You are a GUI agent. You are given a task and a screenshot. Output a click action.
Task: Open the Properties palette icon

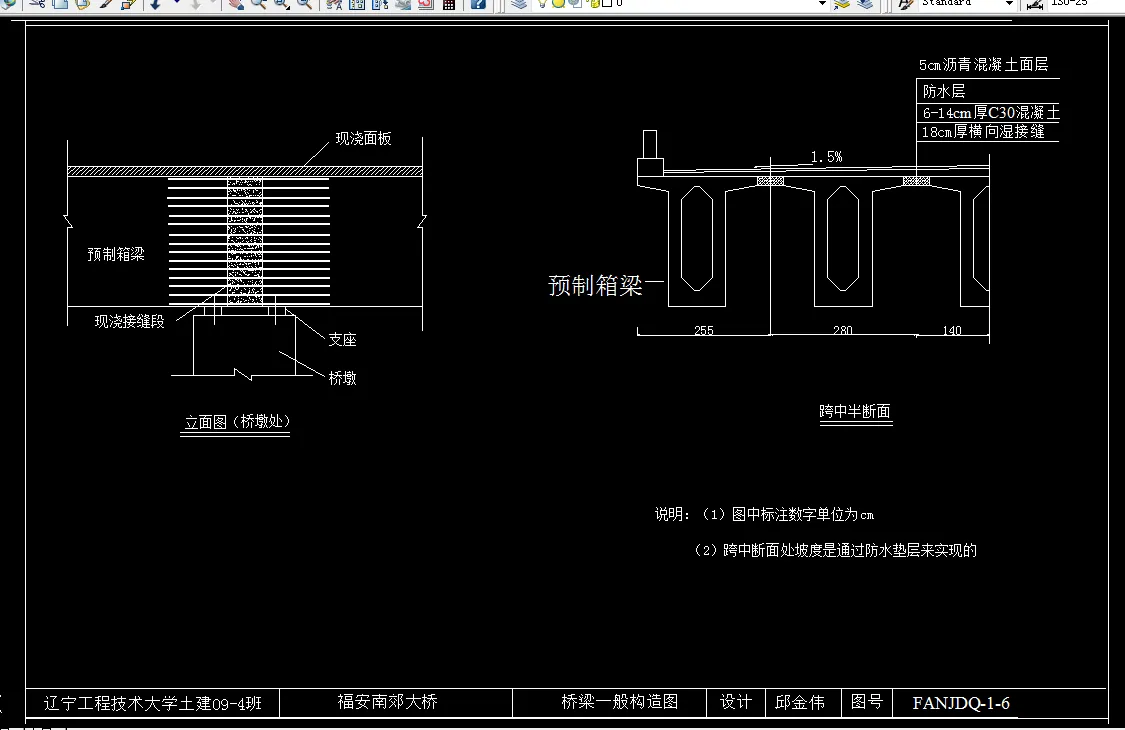(334, 4)
